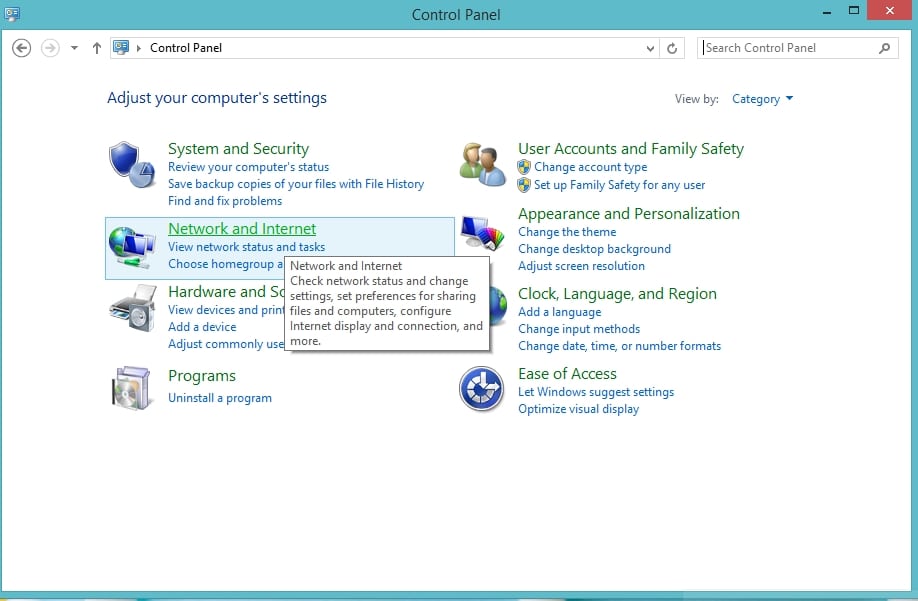
Task: Click the Network and Internet globe icon
Action: tap(132, 247)
